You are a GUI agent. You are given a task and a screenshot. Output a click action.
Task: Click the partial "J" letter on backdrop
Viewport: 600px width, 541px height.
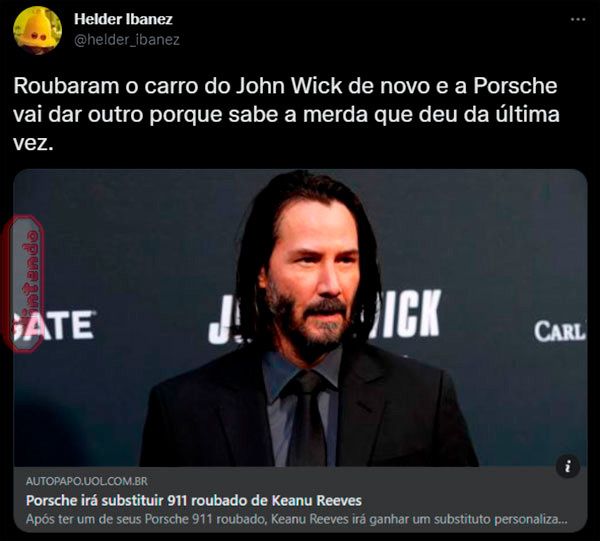click(x=220, y=319)
